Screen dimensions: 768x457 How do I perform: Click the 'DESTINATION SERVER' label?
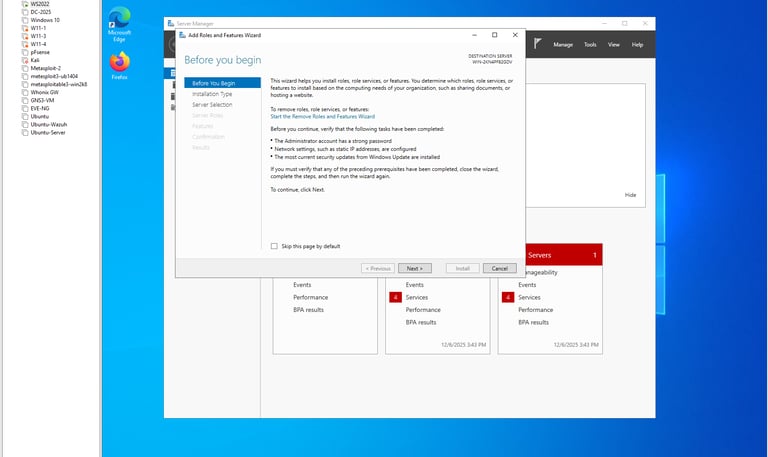tap(490, 56)
